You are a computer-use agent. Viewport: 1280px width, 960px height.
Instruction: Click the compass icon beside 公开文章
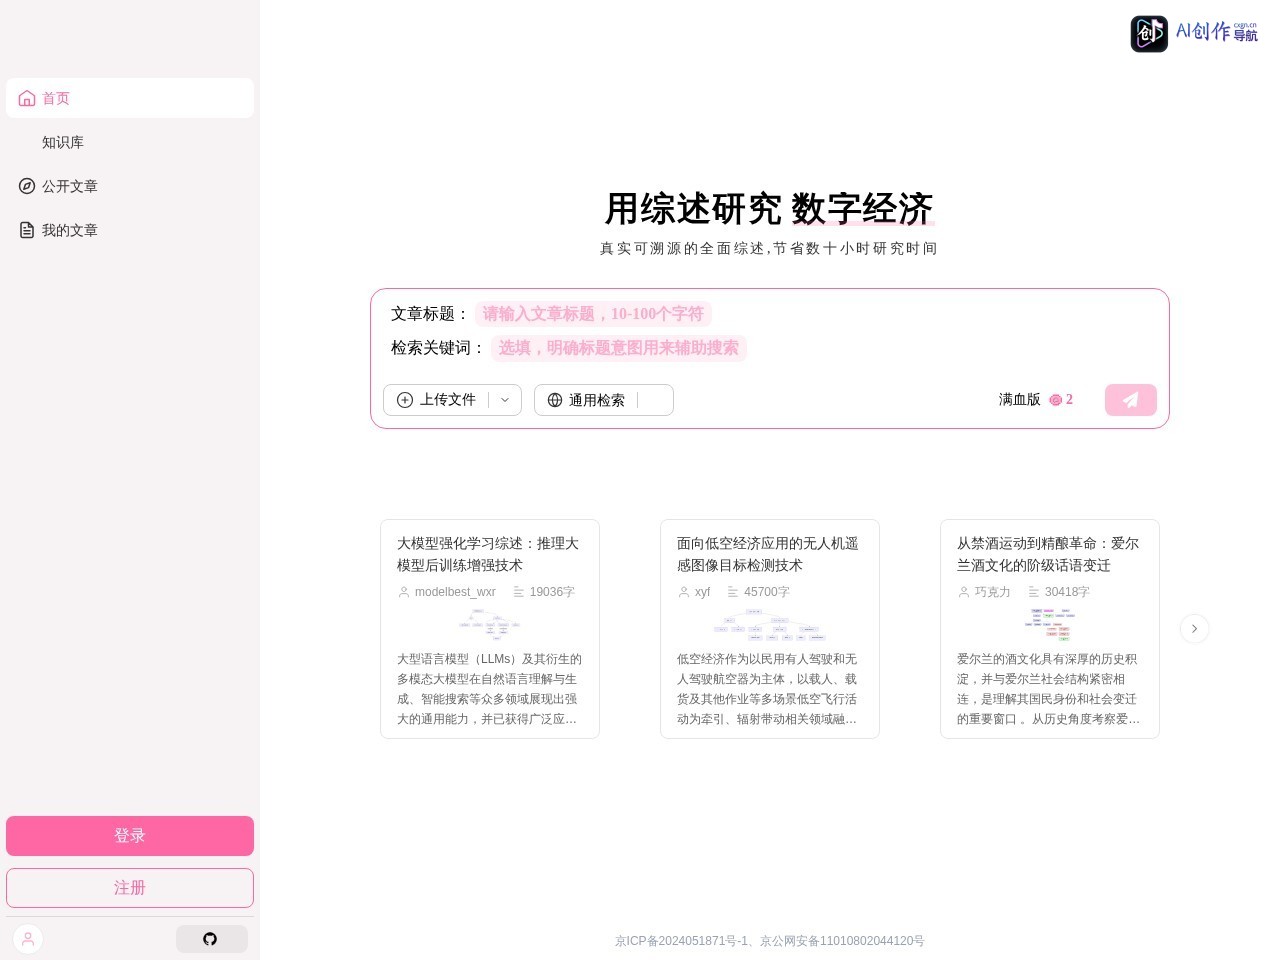(27, 186)
